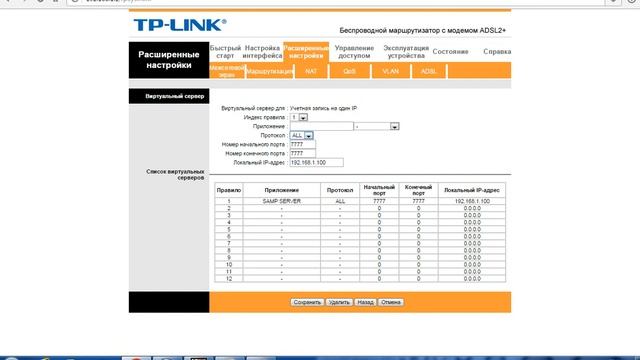Click the Конечный порт column header
The height and width of the screenshot is (360, 640).
click(418, 190)
